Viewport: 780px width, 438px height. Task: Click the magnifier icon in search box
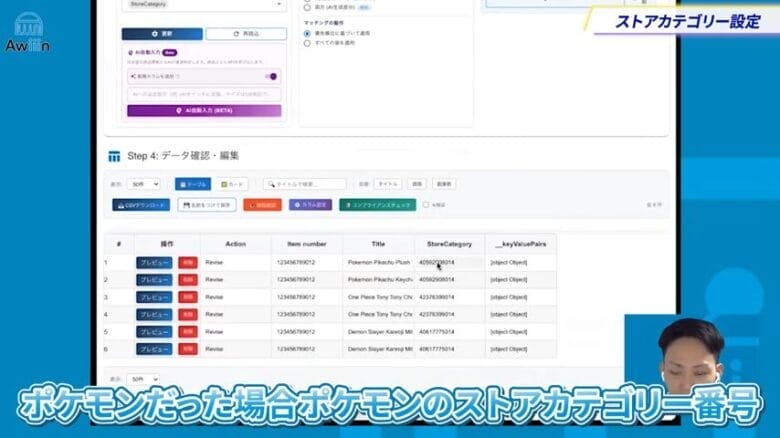tap(271, 184)
